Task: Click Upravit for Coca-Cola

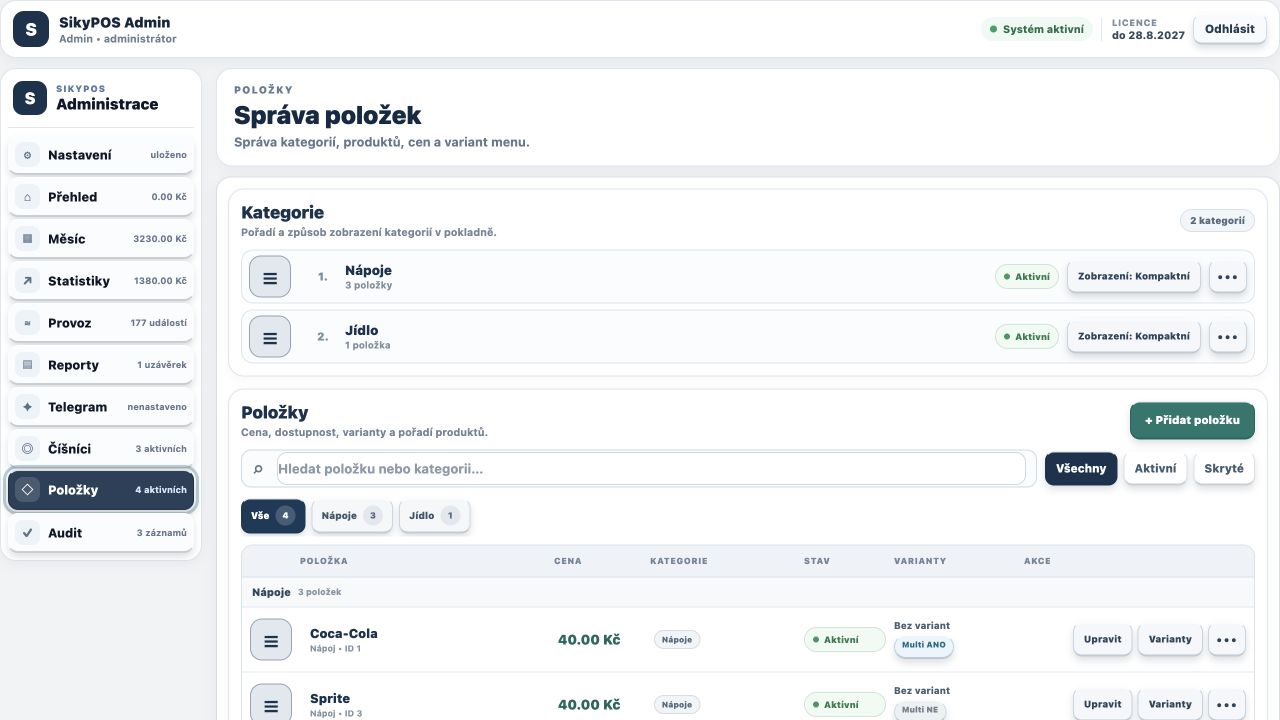Action: coord(1103,640)
